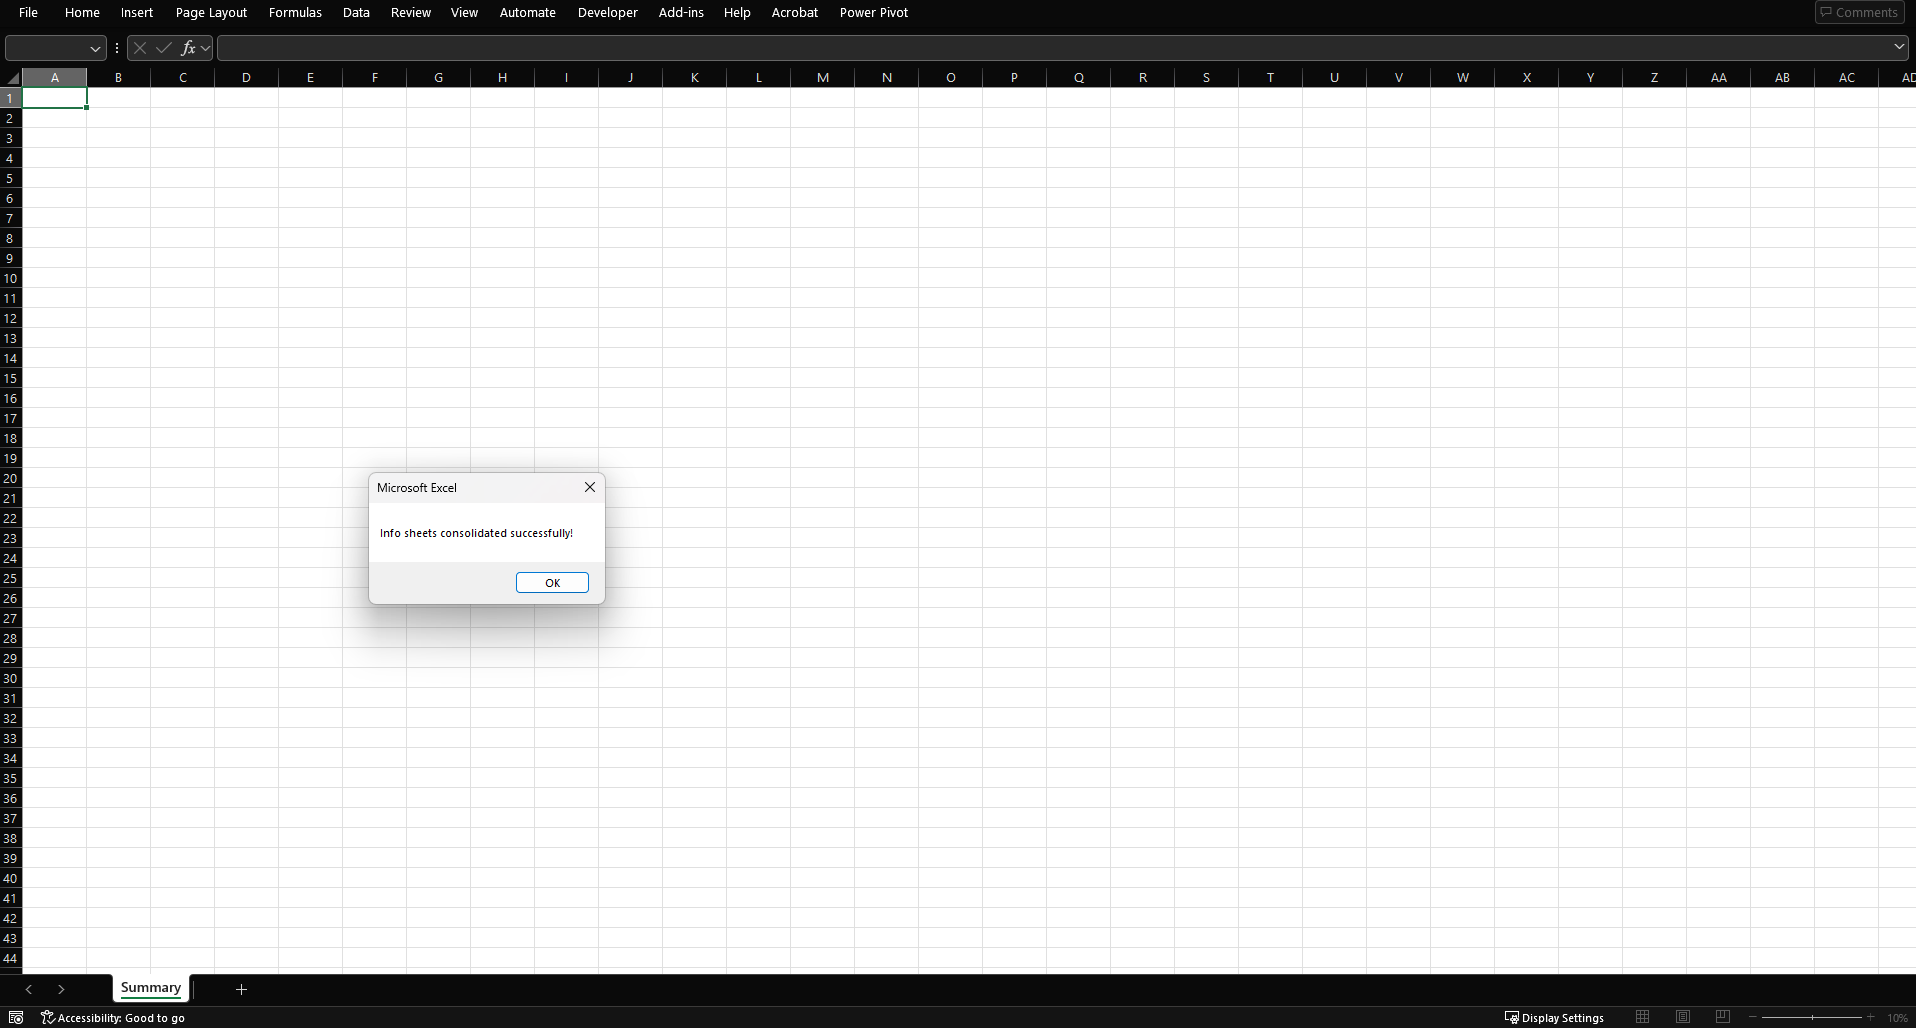Image resolution: width=1916 pixels, height=1028 pixels.
Task: Click the macro recording status icon
Action: tap(16, 1017)
